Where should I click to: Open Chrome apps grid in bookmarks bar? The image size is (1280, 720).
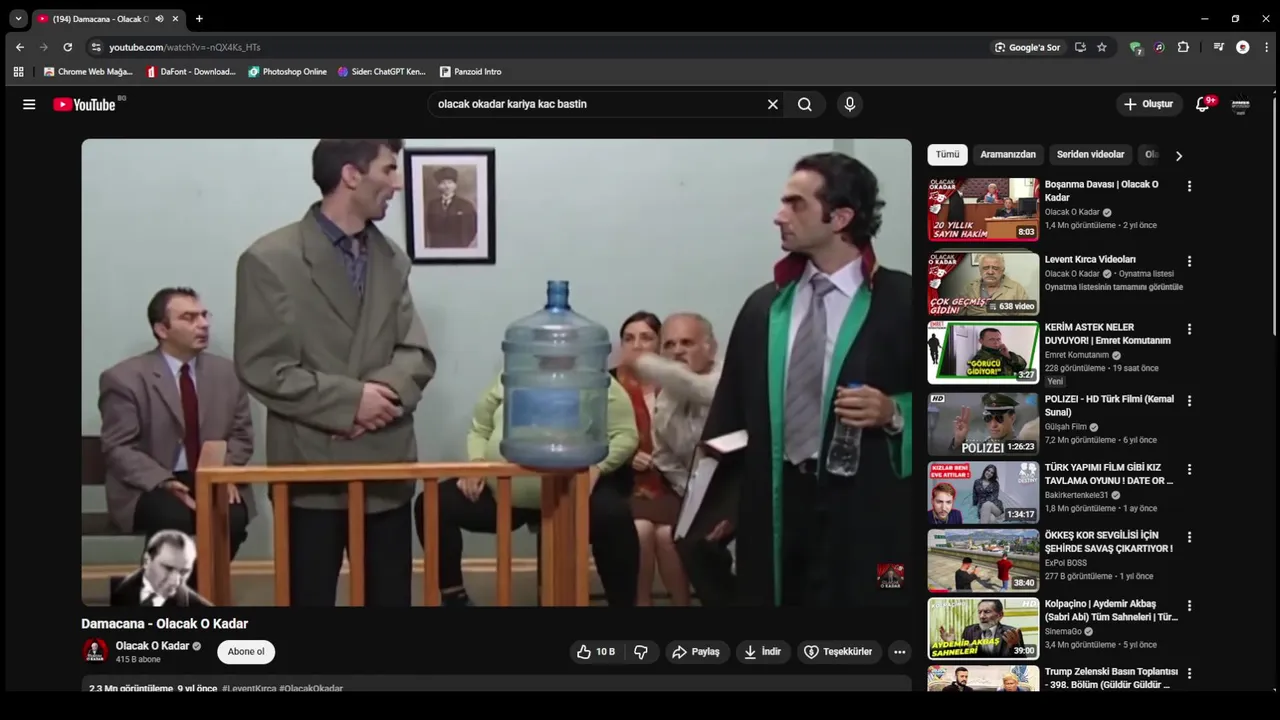point(18,72)
